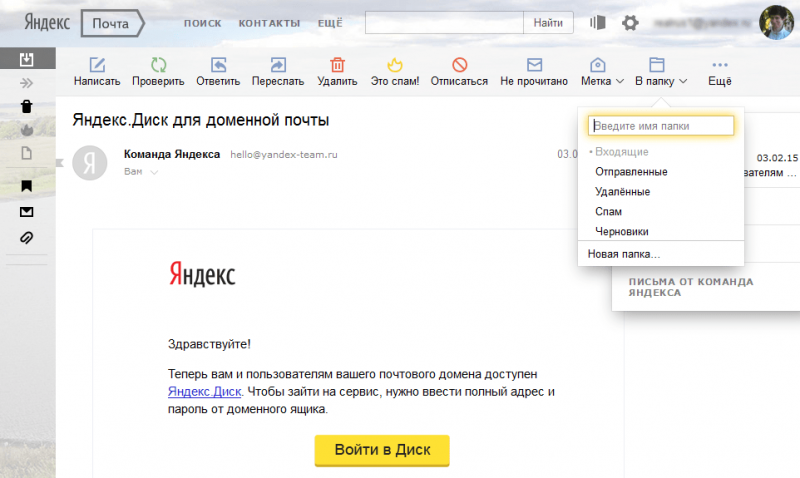This screenshot has width=800, height=478.
Task: Choose Спам from the folder menu
Action: click(x=608, y=211)
